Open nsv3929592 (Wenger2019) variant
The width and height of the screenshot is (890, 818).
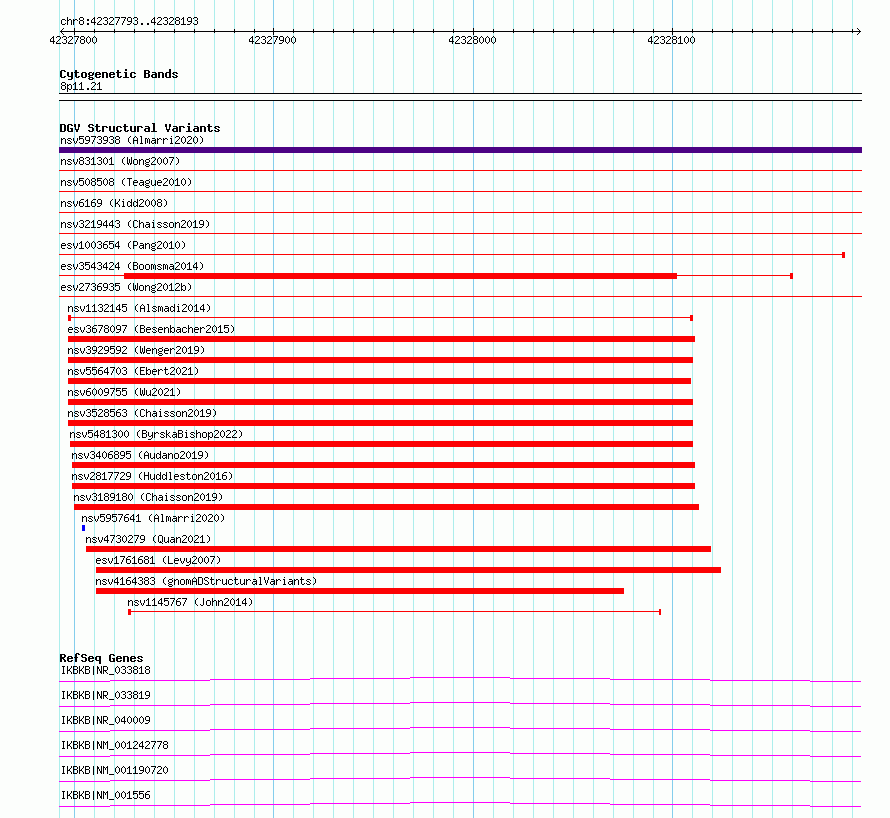136,350
